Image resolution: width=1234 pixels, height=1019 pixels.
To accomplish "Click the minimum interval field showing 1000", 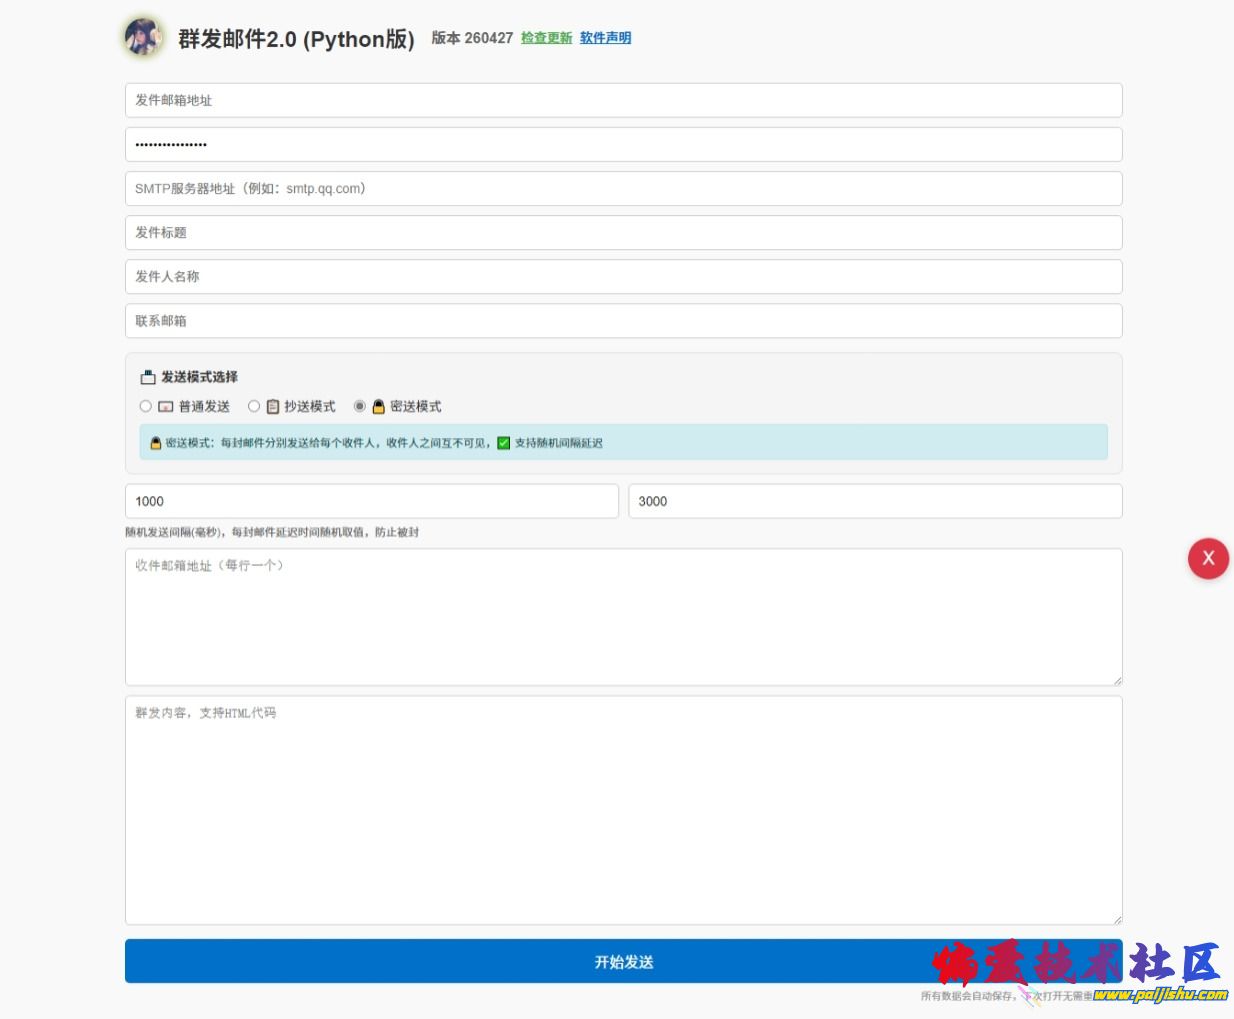I will (x=371, y=501).
